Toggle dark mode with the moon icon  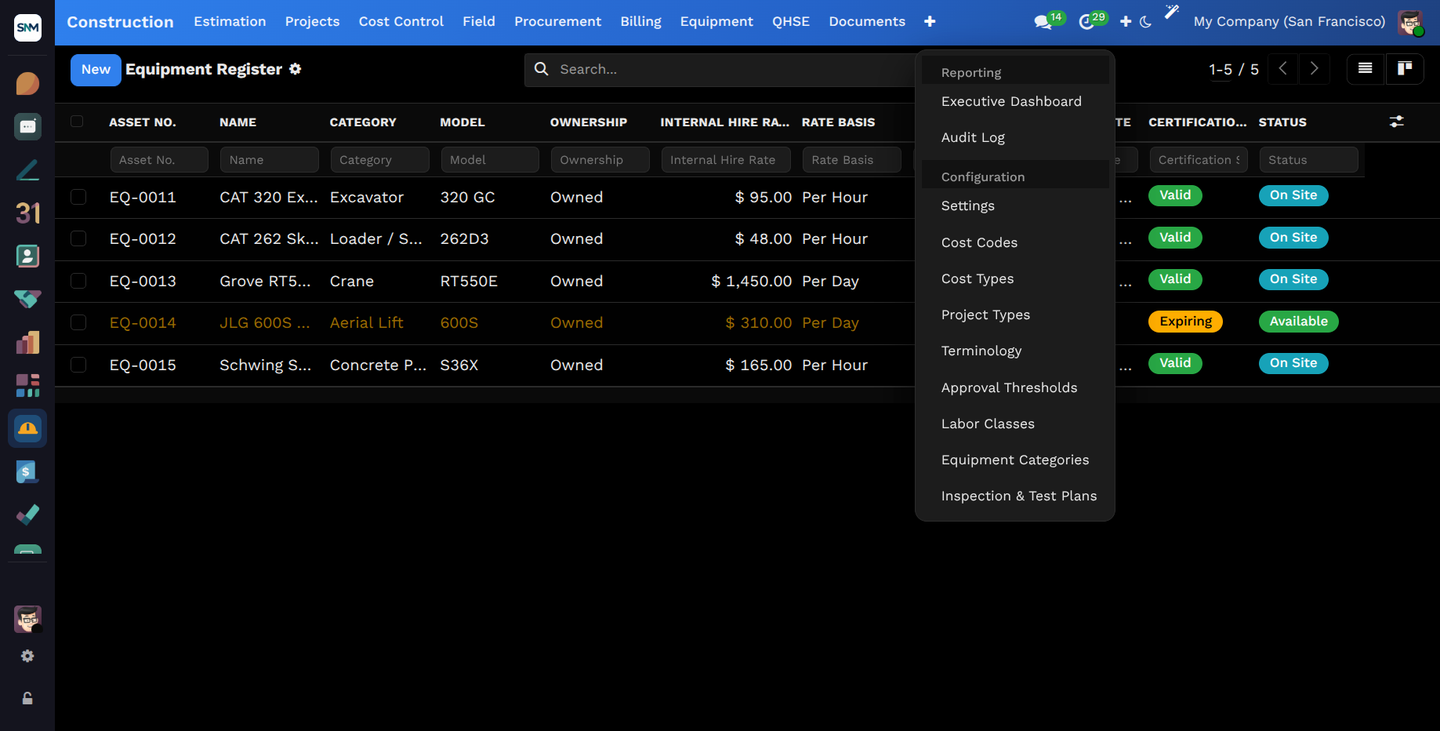(x=1146, y=22)
